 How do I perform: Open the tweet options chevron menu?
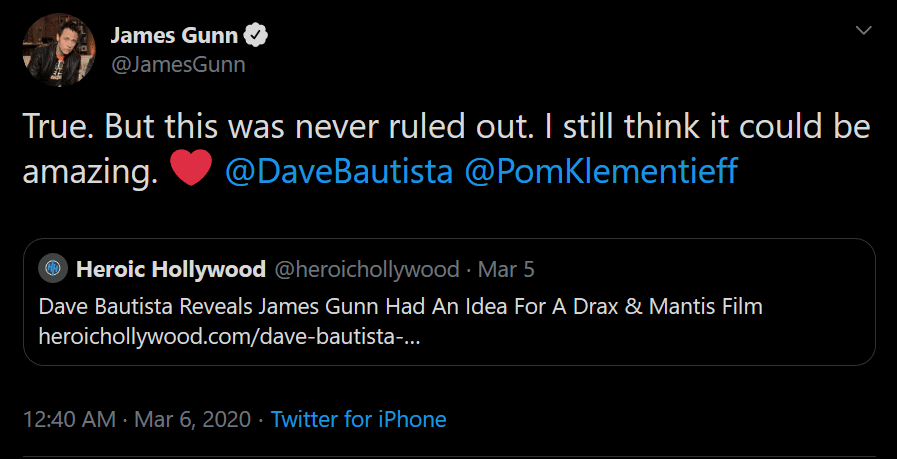click(x=864, y=32)
